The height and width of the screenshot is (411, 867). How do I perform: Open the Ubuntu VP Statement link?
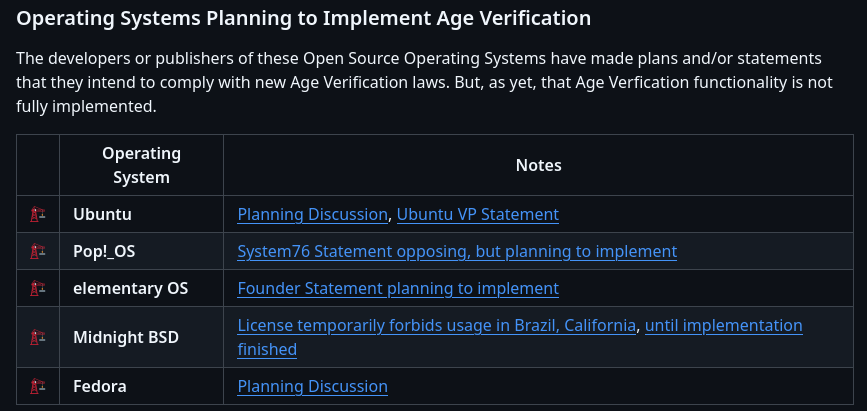(x=477, y=214)
